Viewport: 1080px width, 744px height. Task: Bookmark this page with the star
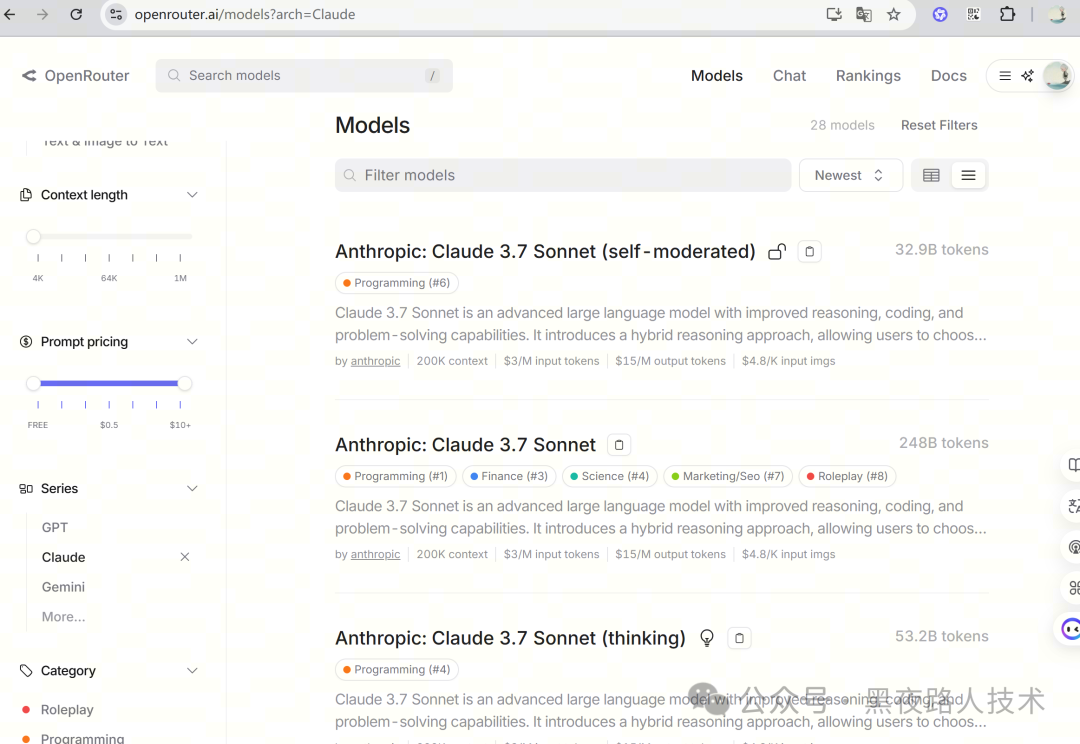[x=893, y=14]
